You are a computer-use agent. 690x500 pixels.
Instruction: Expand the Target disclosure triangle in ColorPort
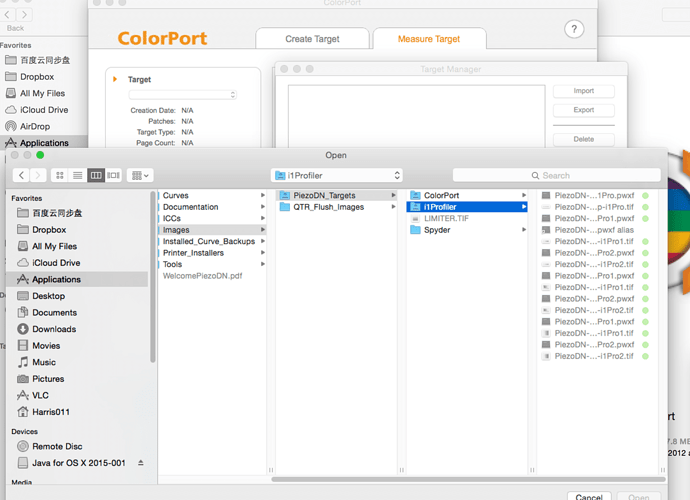pyautogui.click(x=115, y=79)
